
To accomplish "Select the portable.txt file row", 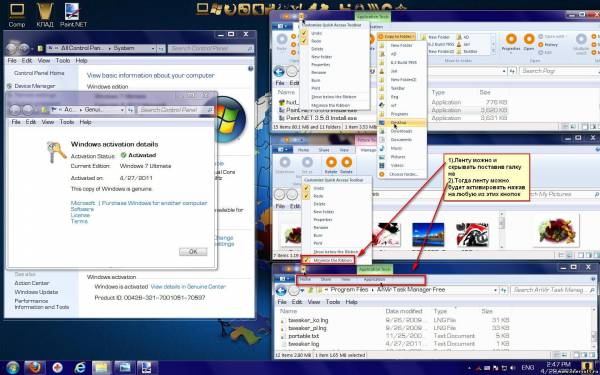I will click(394, 336).
